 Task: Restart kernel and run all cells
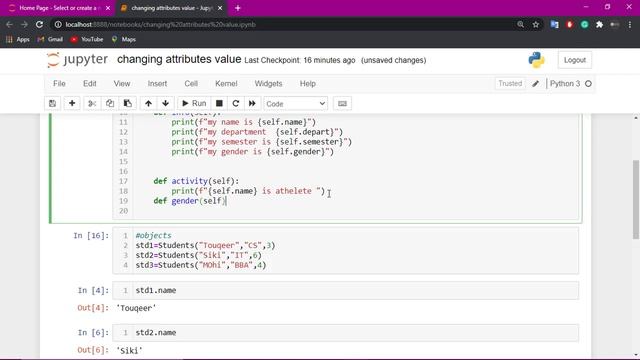tap(252, 104)
